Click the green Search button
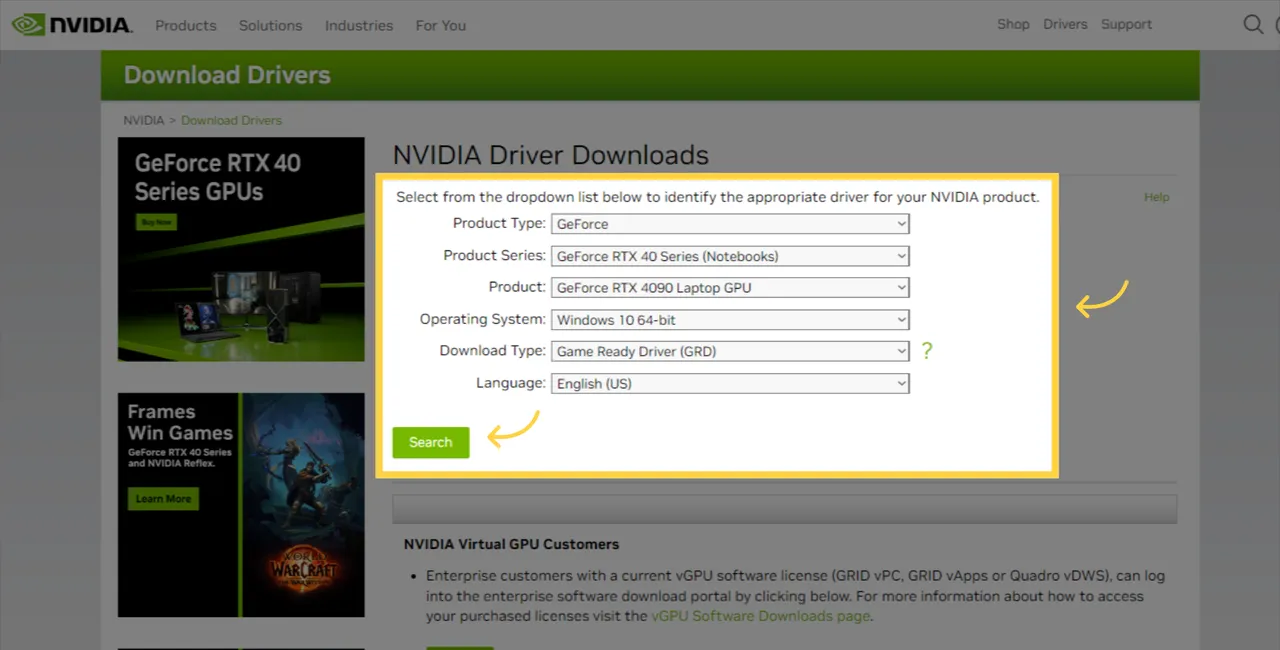The width and height of the screenshot is (1280, 650). click(x=431, y=442)
